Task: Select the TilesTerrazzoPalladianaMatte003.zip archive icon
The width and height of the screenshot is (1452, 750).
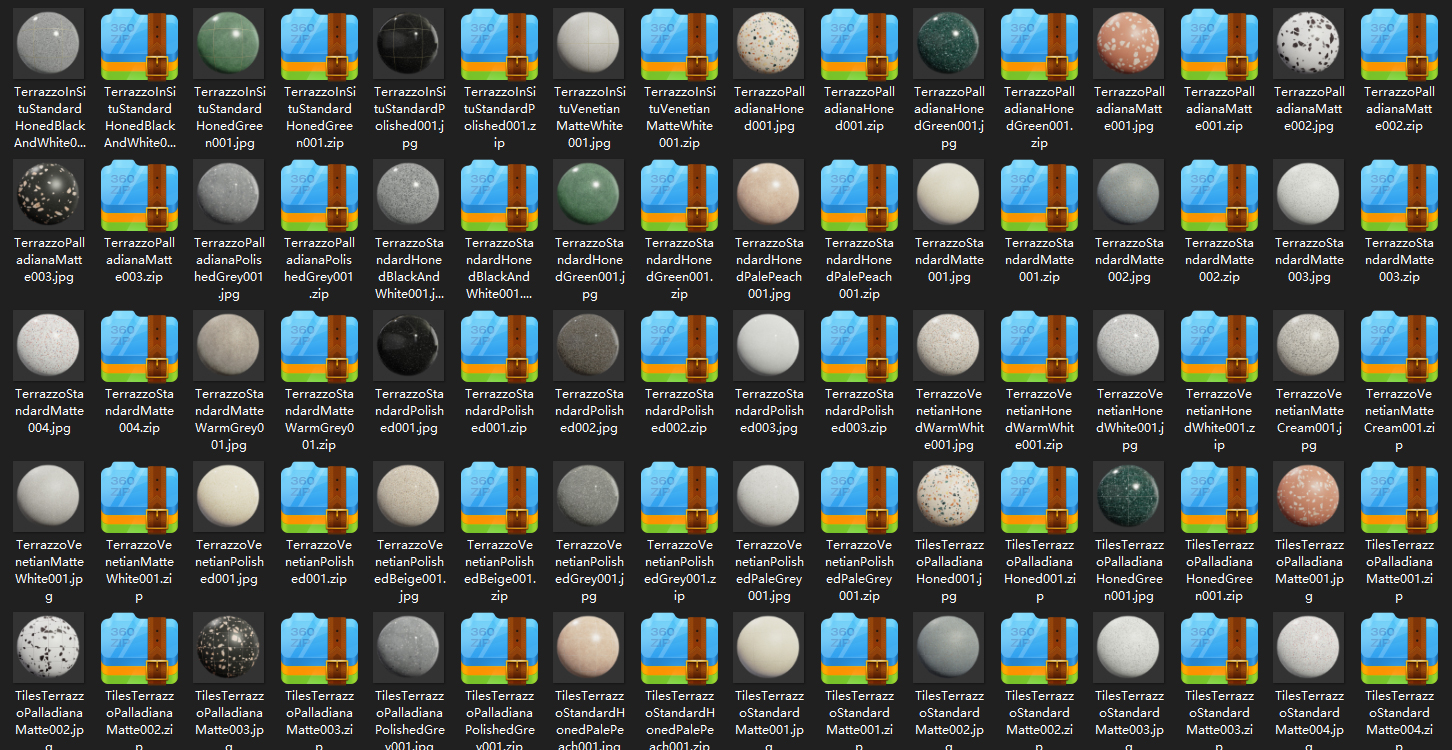Action: point(320,648)
